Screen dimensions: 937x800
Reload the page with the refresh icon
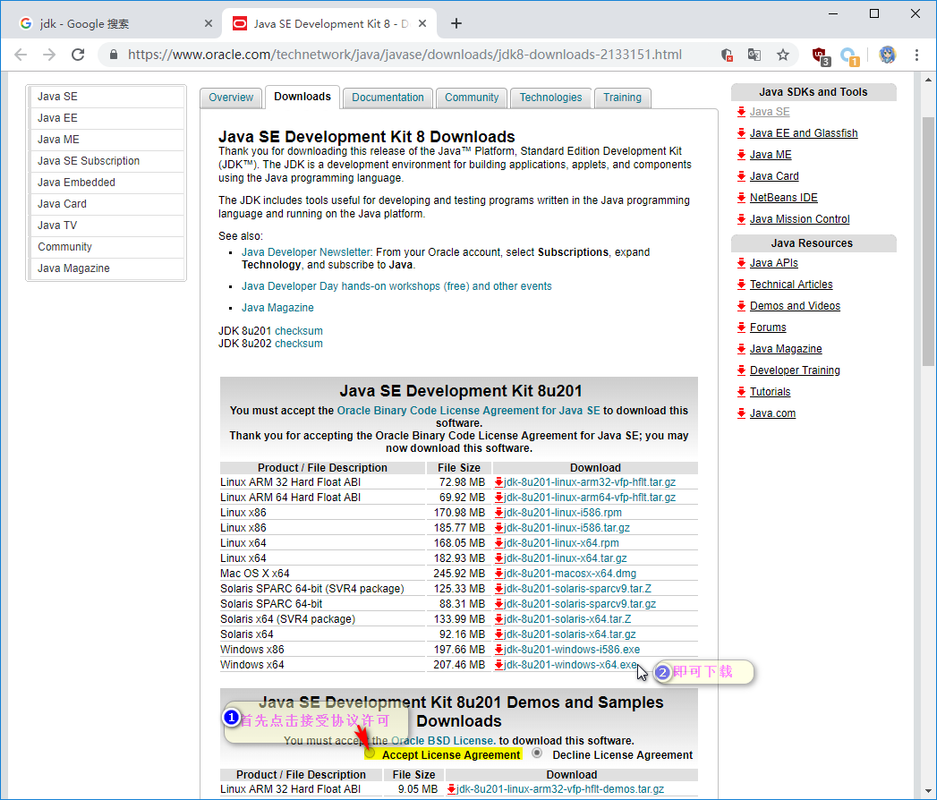[78, 55]
